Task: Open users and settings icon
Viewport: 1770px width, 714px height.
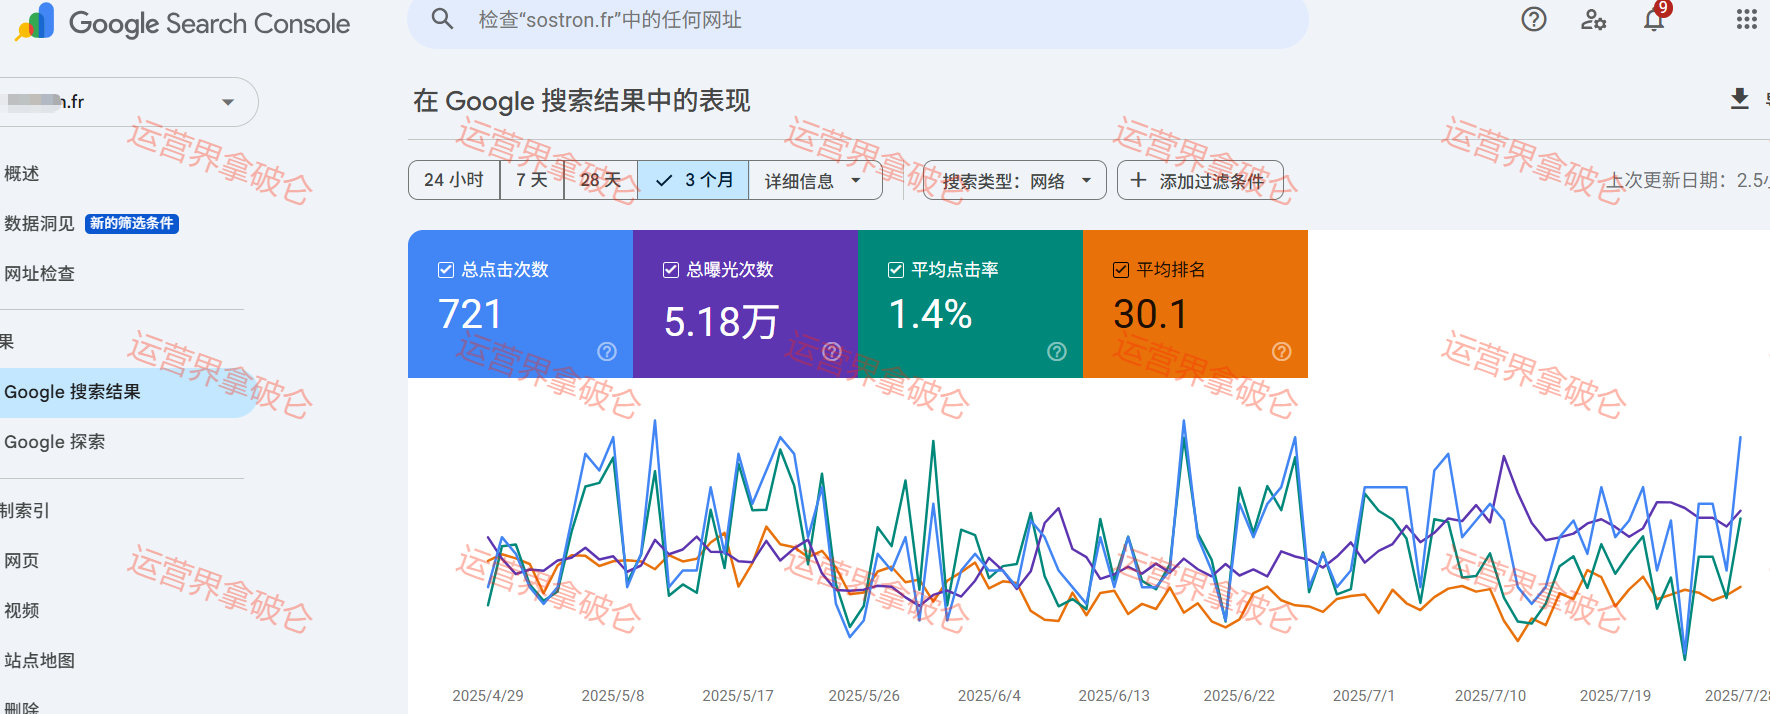Action: [1593, 19]
